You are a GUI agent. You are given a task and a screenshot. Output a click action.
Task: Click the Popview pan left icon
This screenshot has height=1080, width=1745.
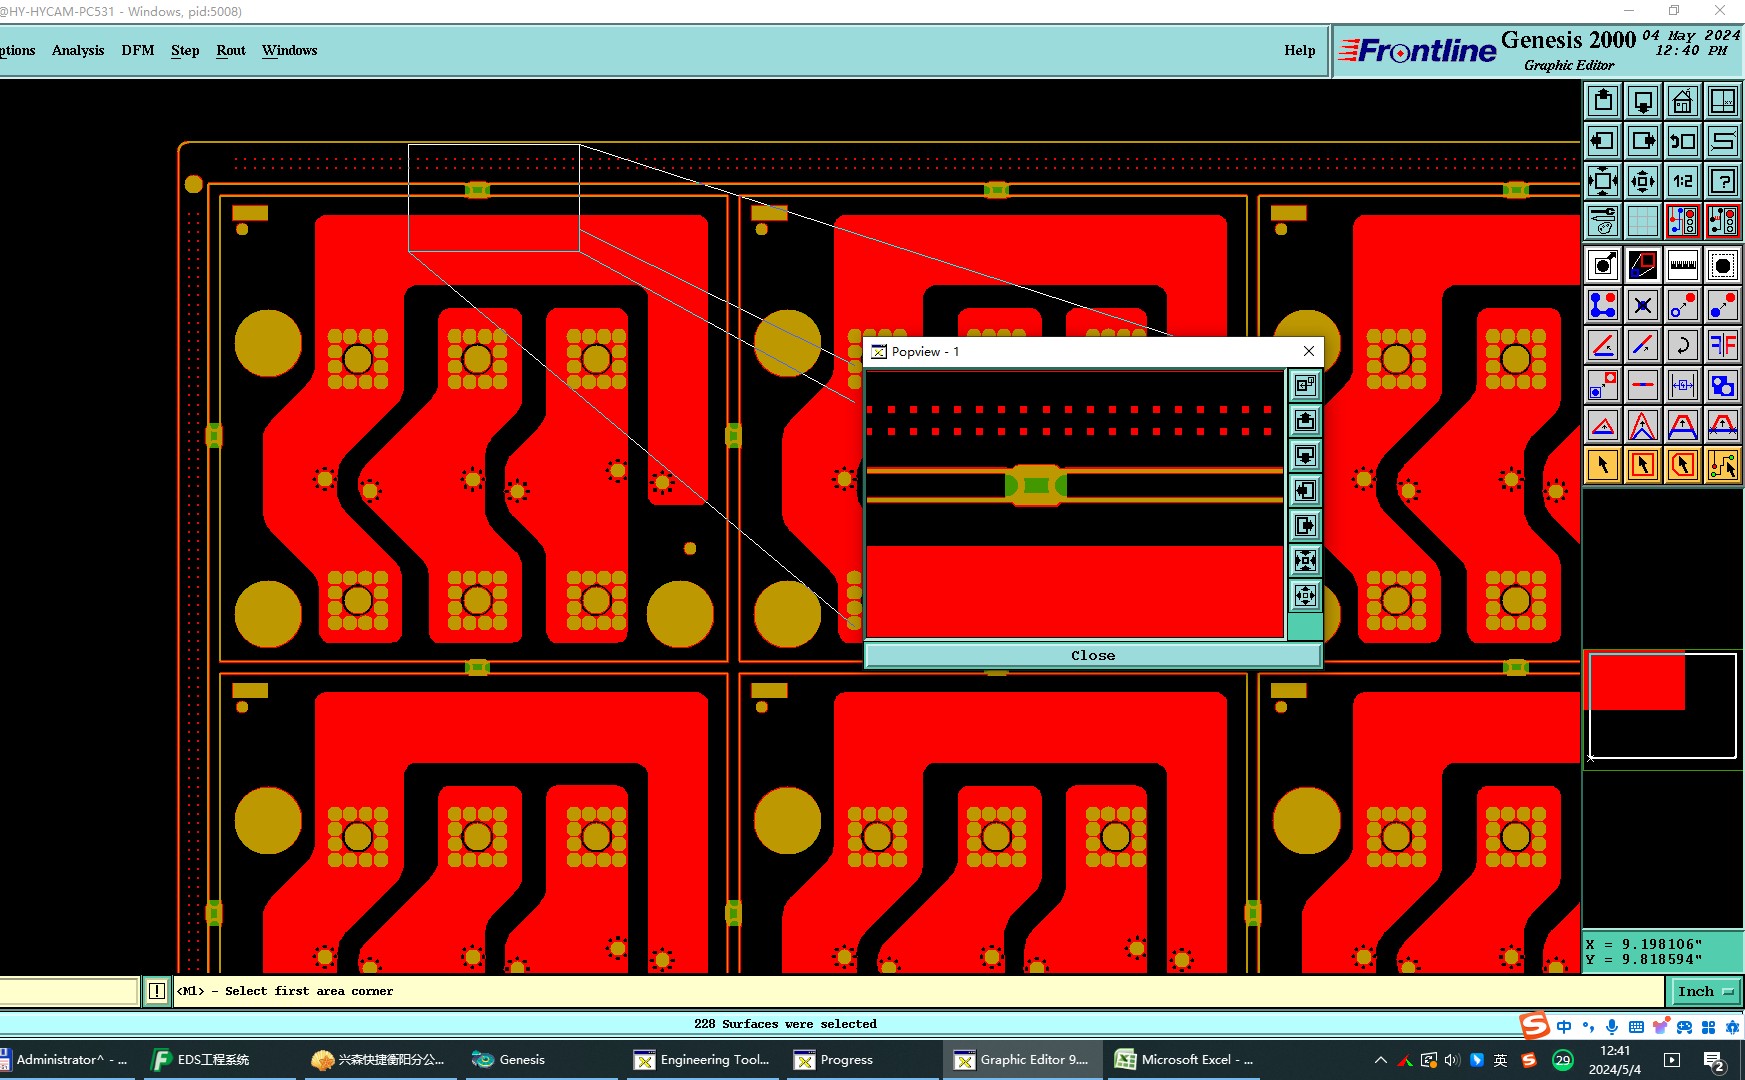[x=1305, y=490]
